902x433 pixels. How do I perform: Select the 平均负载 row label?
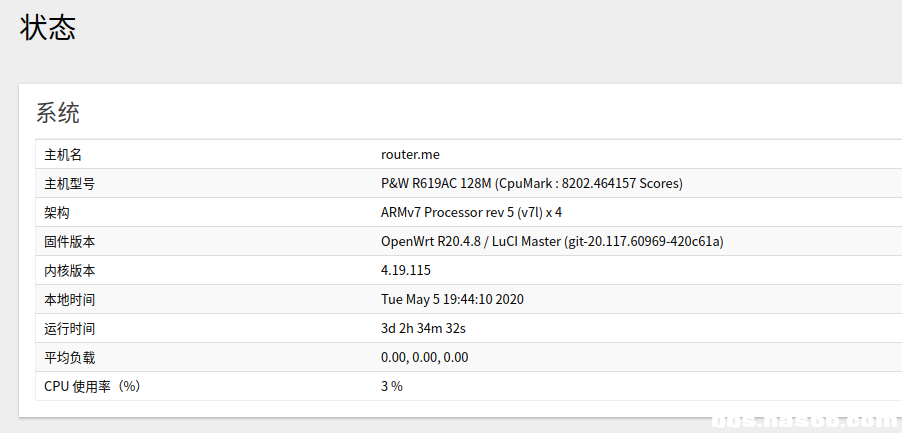click(70, 358)
